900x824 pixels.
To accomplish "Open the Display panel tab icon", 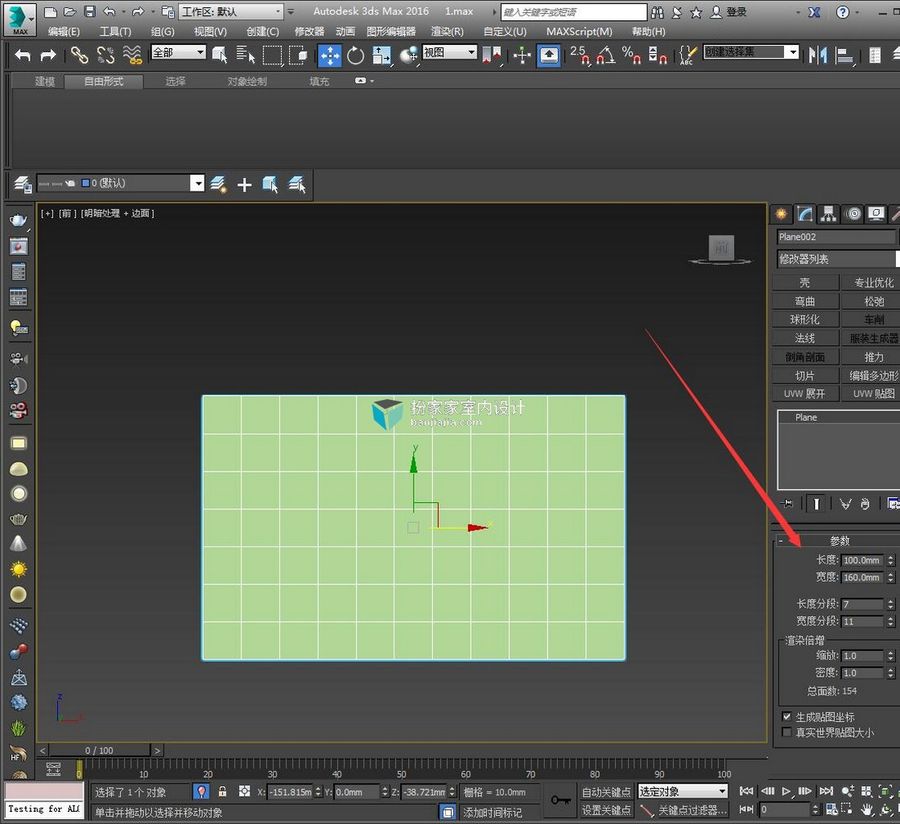I will click(x=876, y=215).
